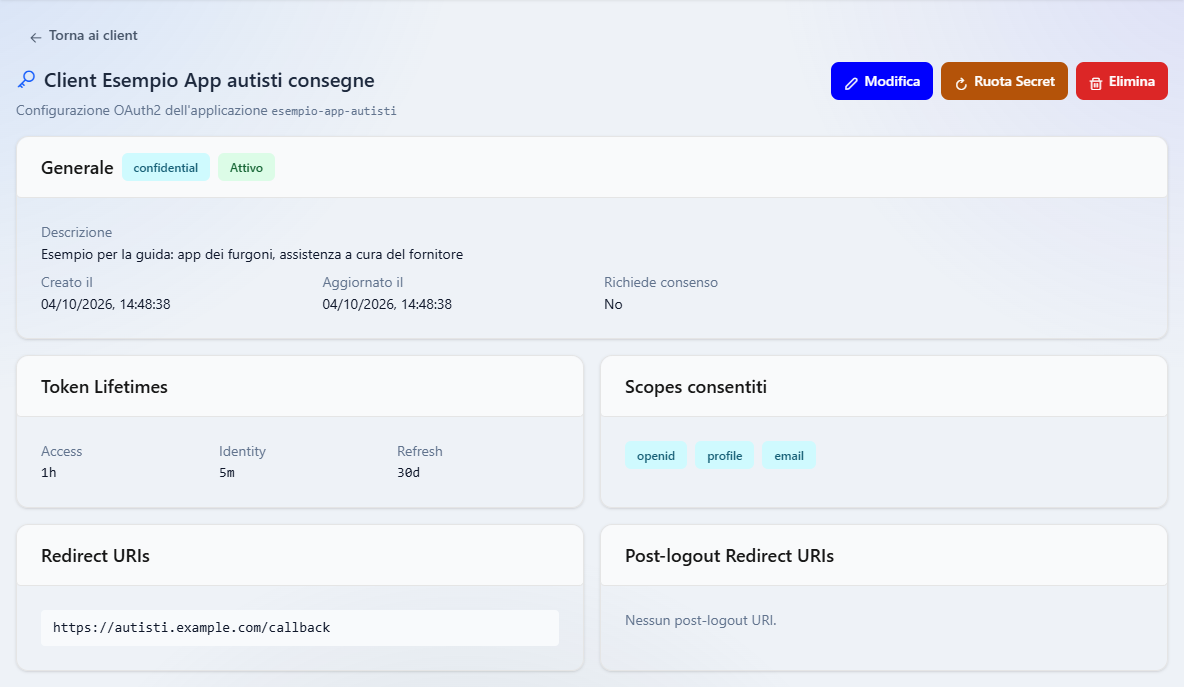
Task: Click the Token Lifetimes heading
Action: 104,387
